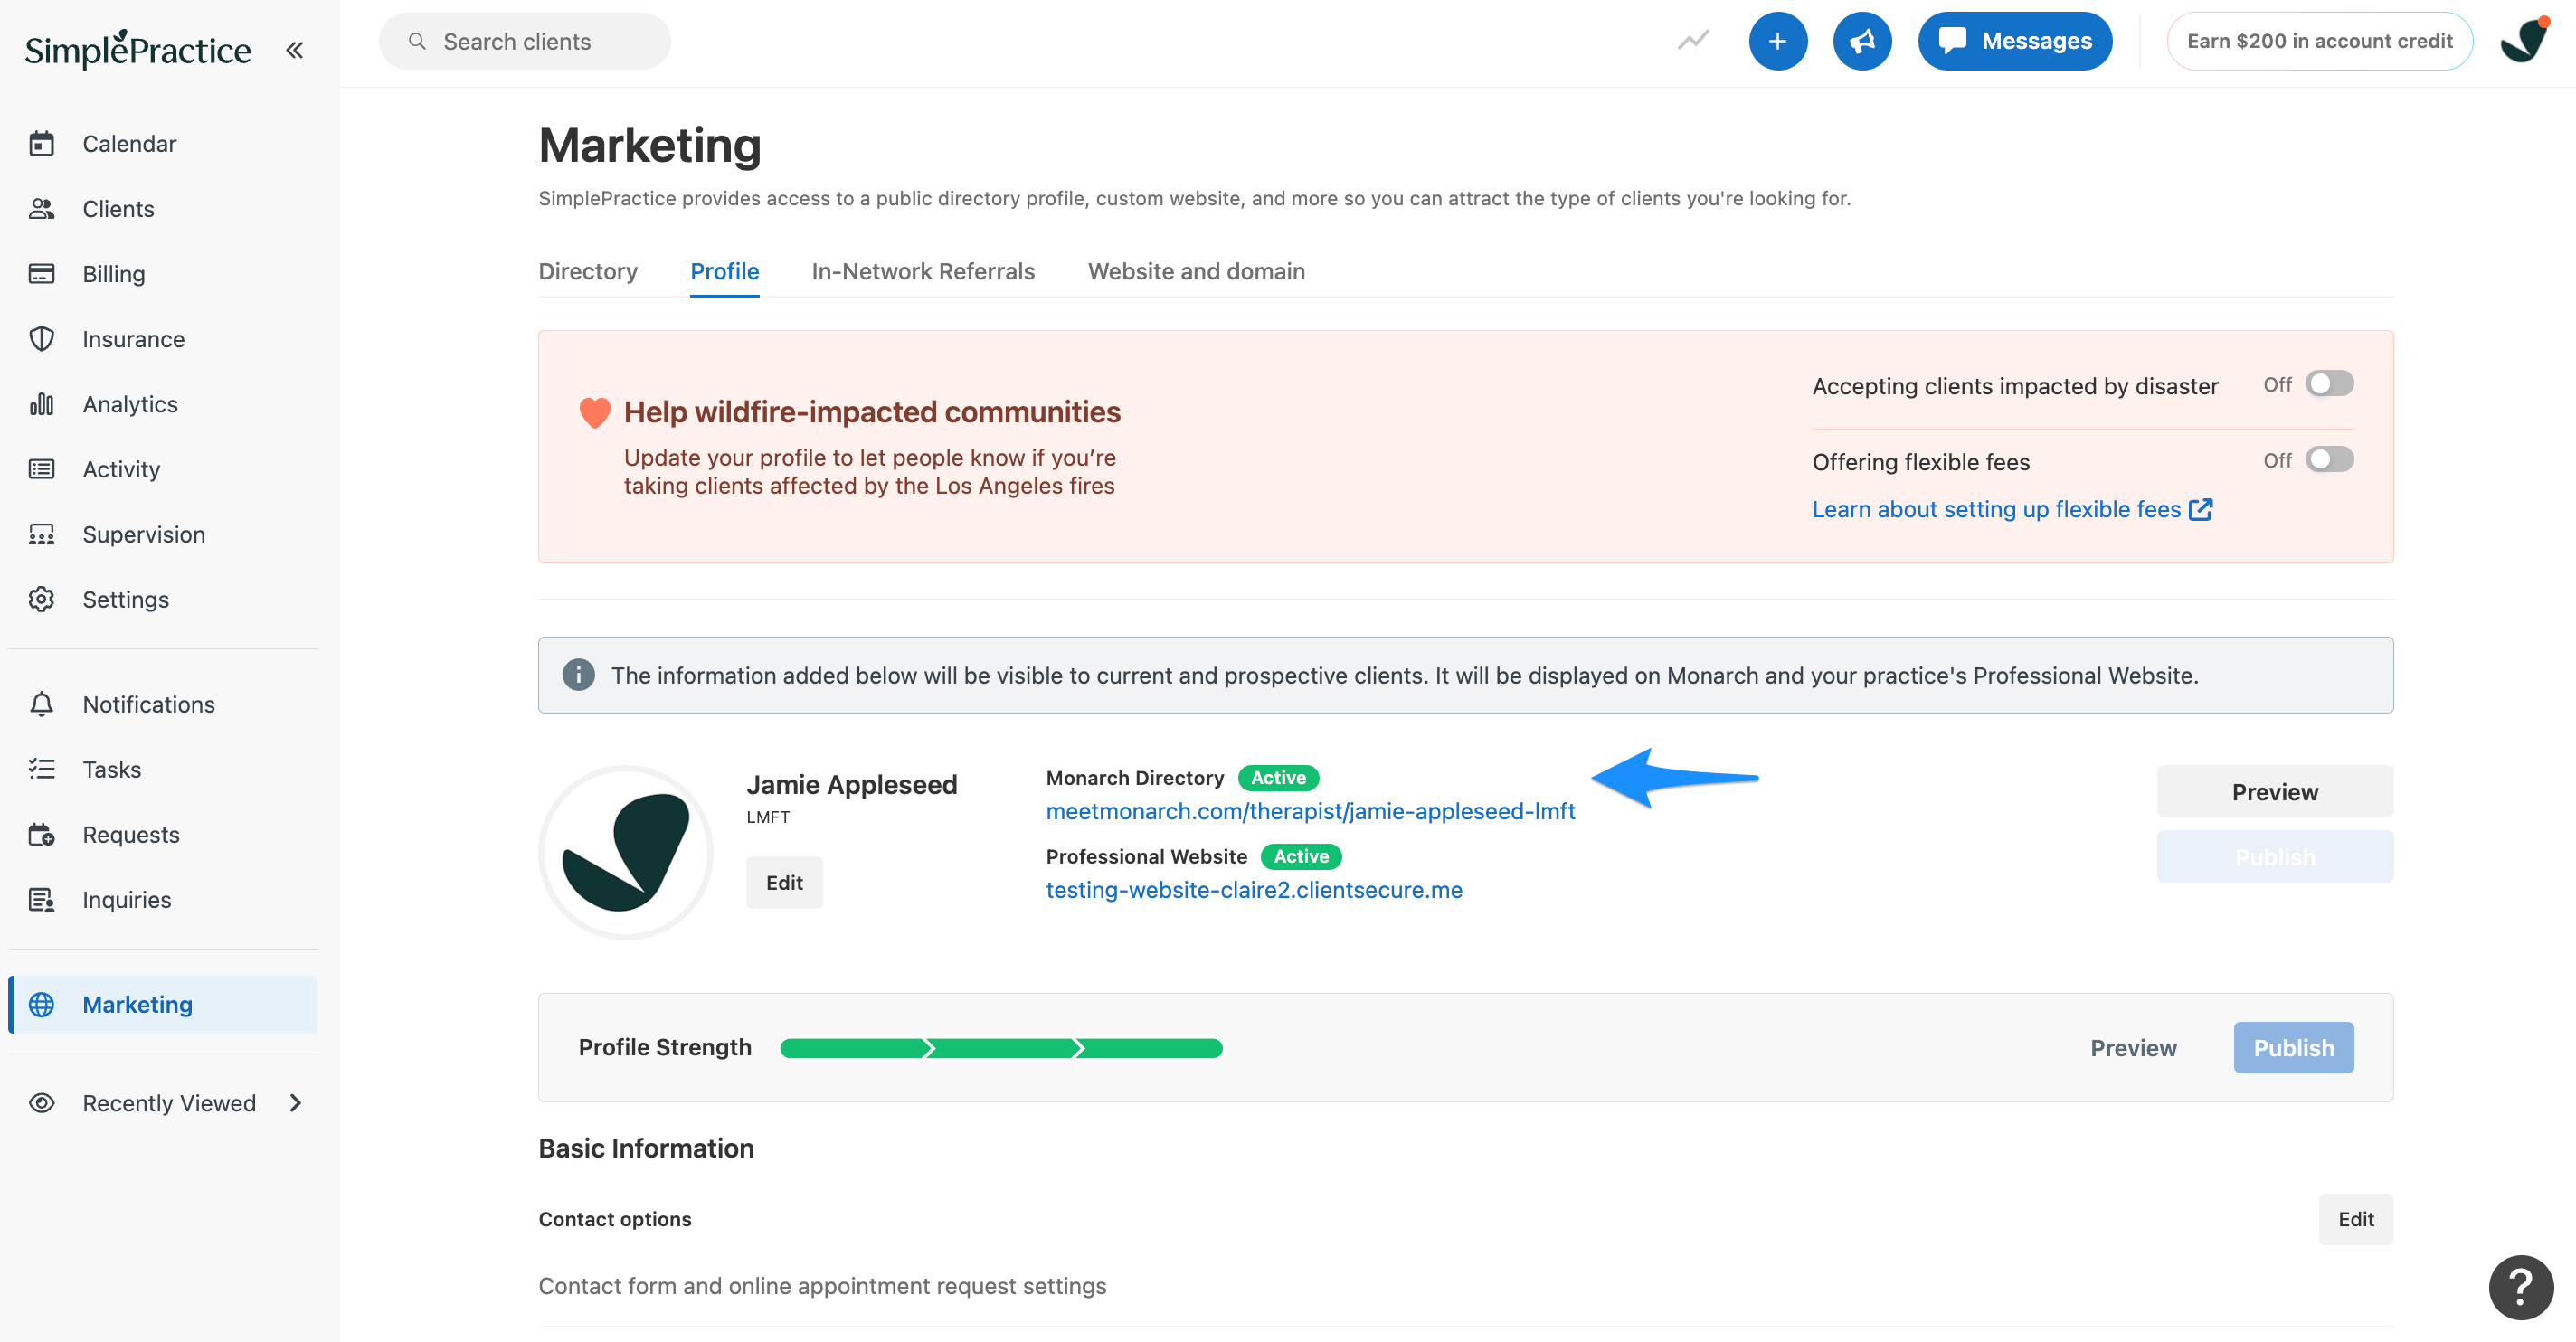
Task: Click the Professional Website Active badge
Action: click(x=1300, y=856)
